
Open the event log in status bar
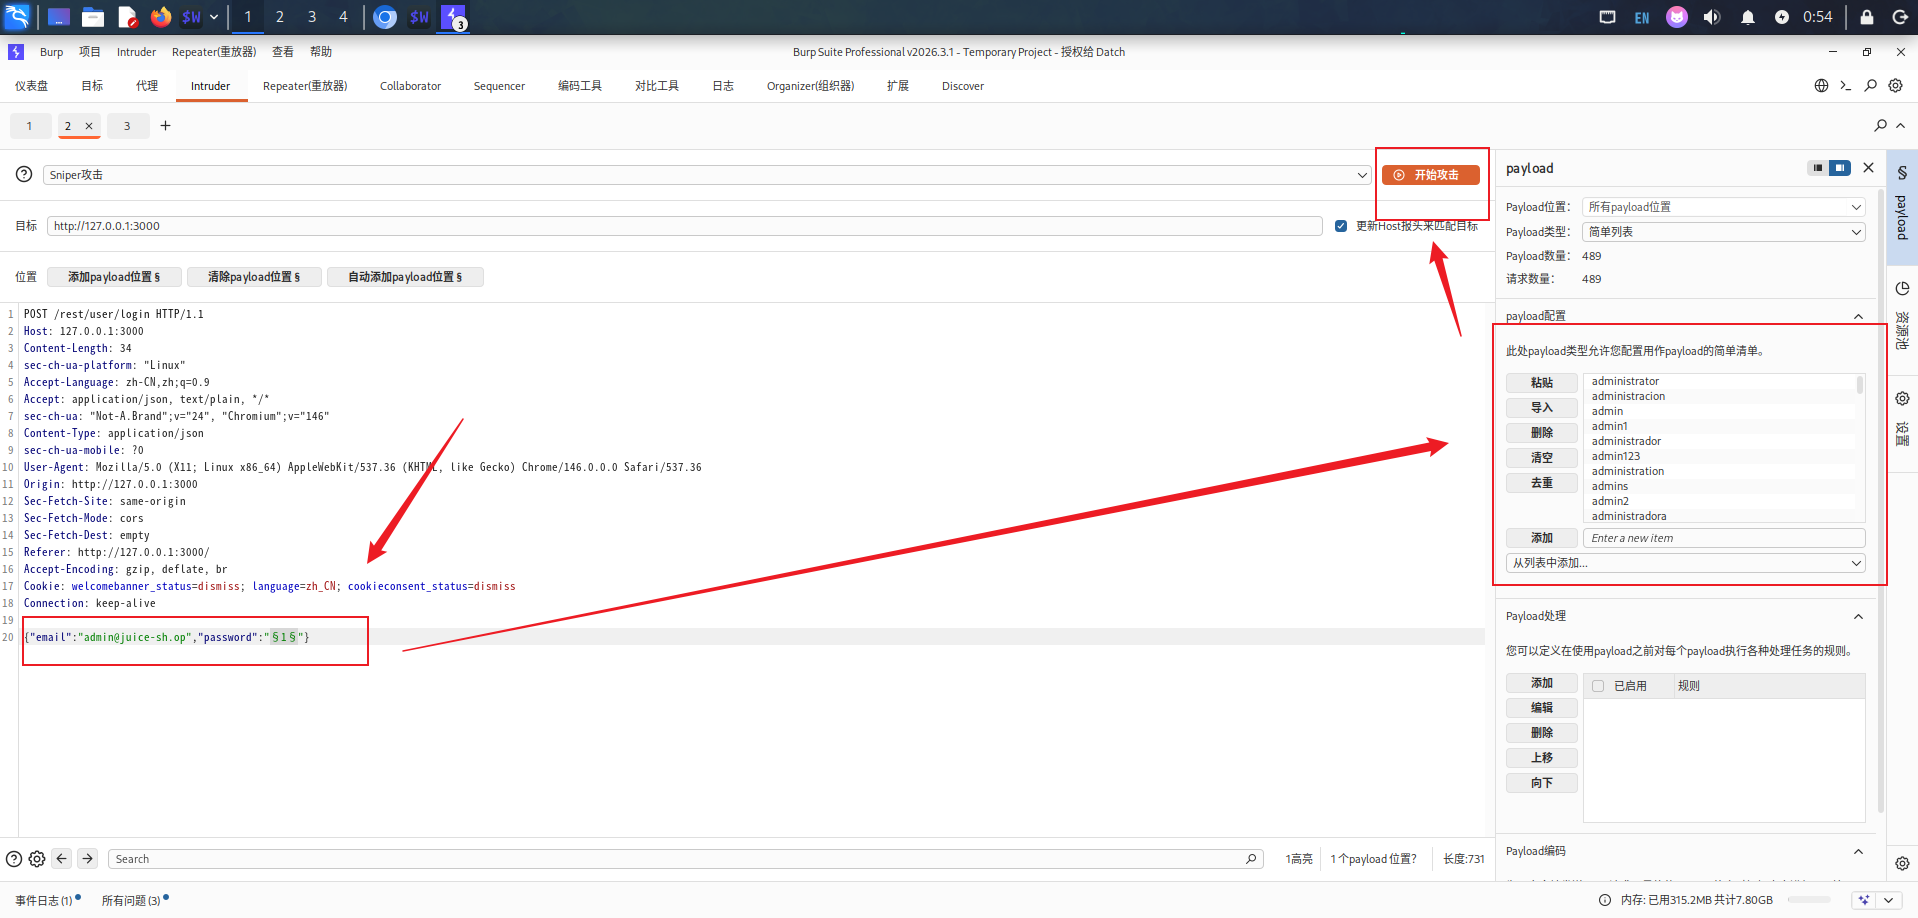point(44,900)
